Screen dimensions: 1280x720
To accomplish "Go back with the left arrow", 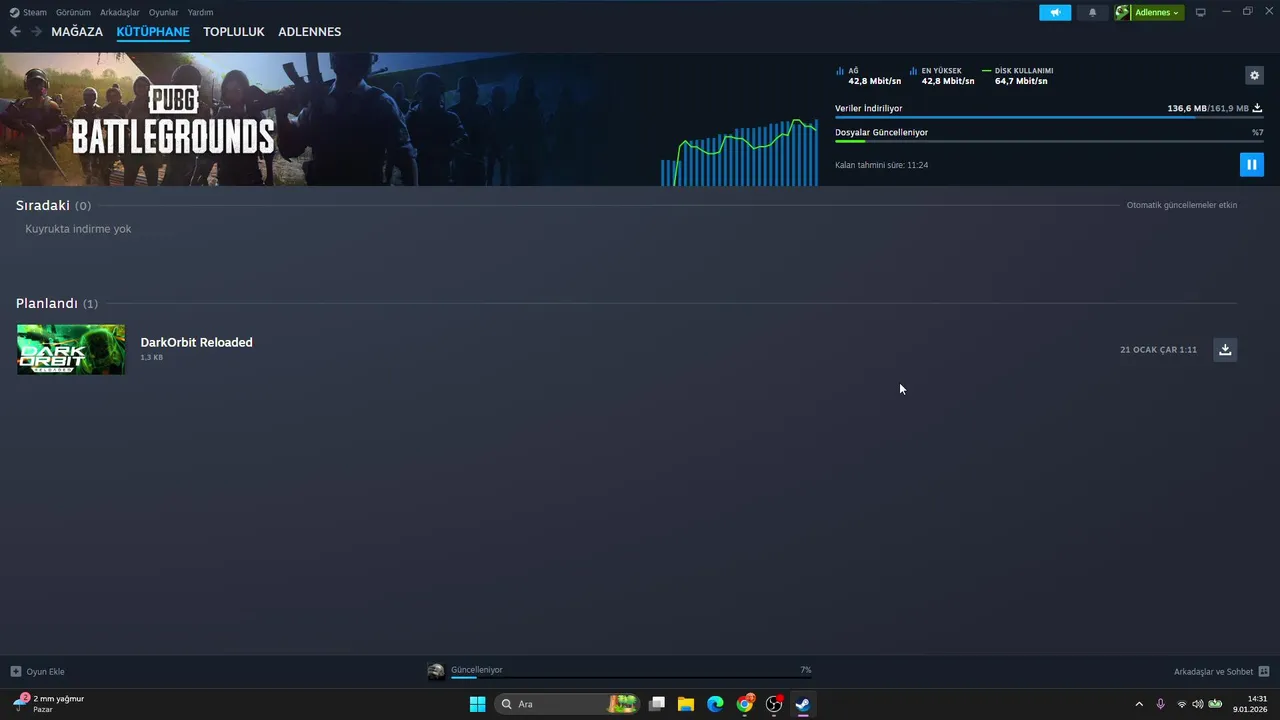I will 15,32.
